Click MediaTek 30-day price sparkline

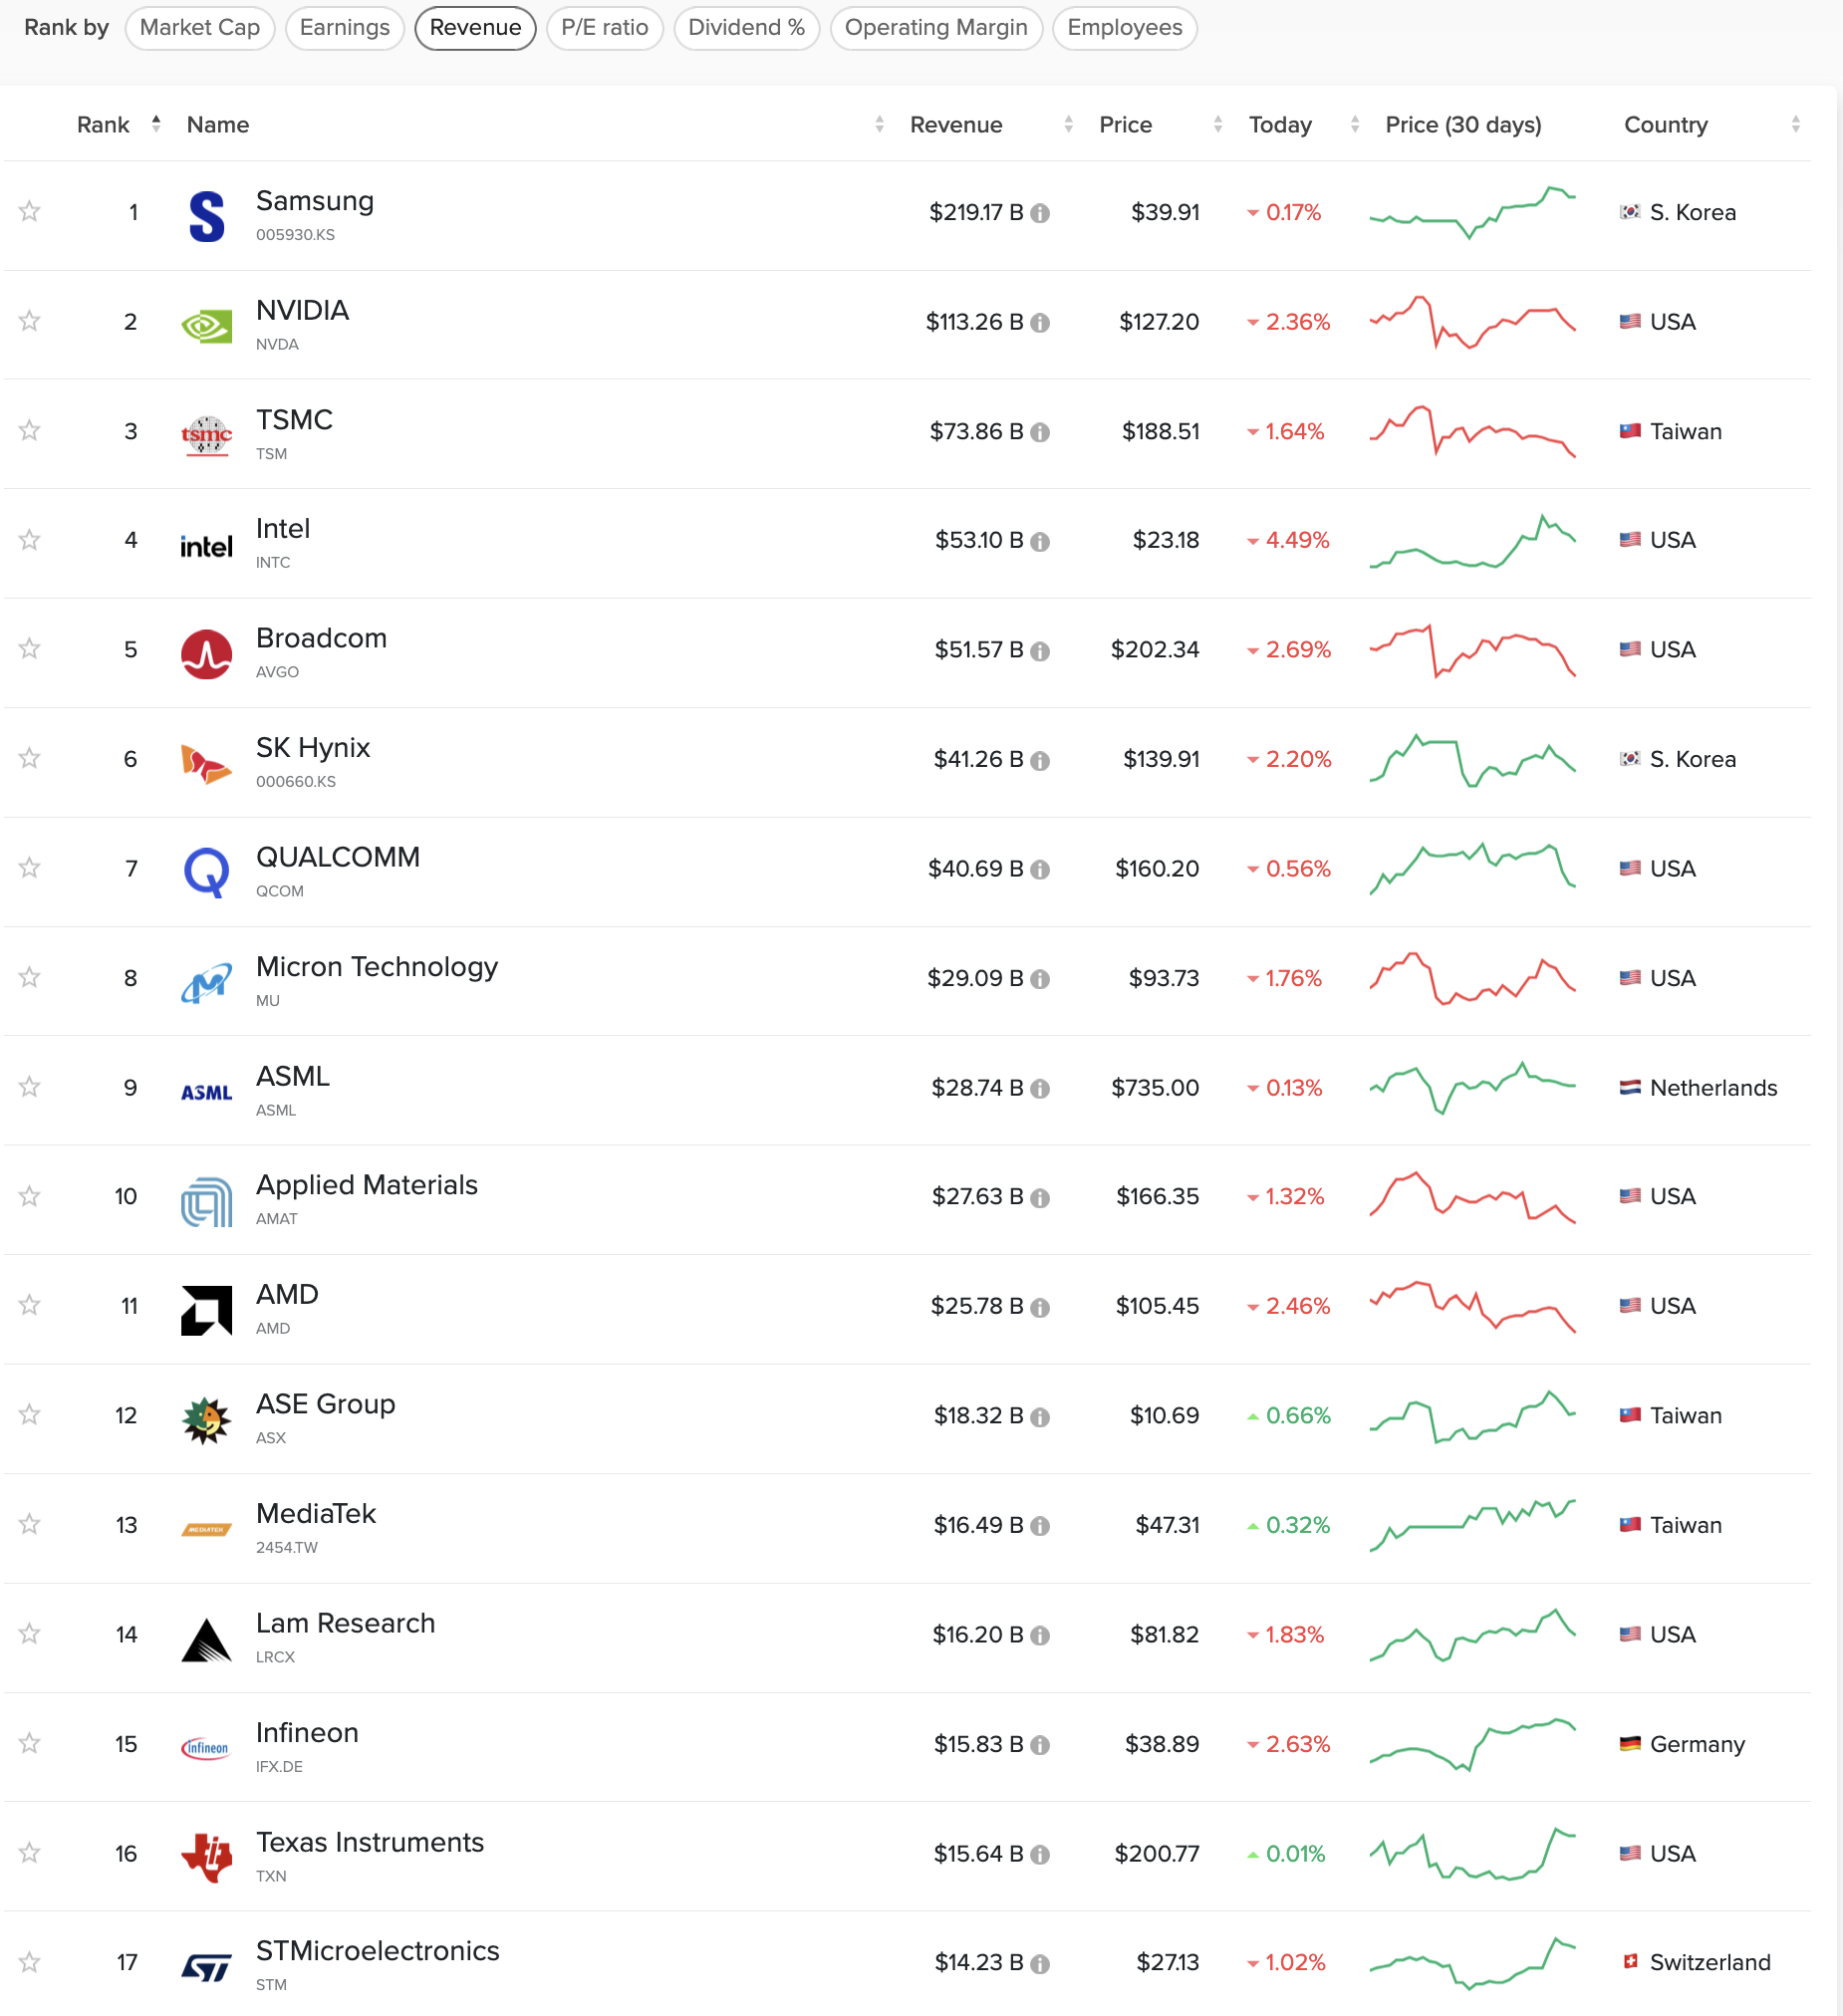[x=1472, y=1525]
